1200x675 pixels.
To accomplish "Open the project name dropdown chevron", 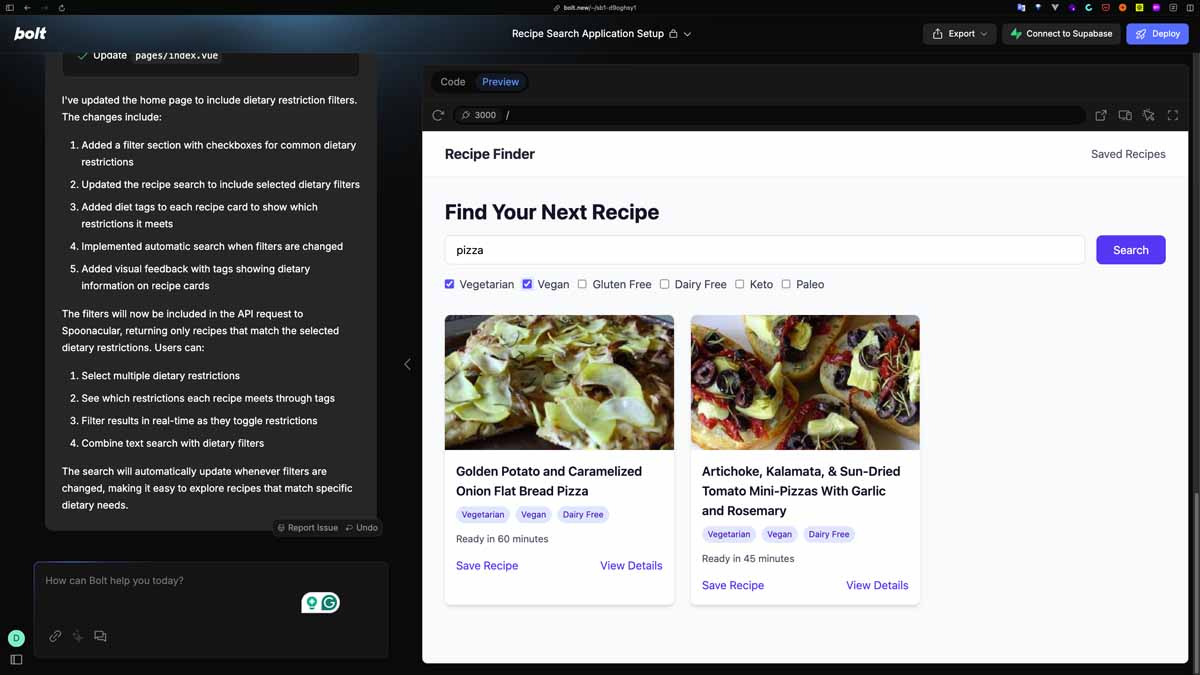I will coord(688,33).
